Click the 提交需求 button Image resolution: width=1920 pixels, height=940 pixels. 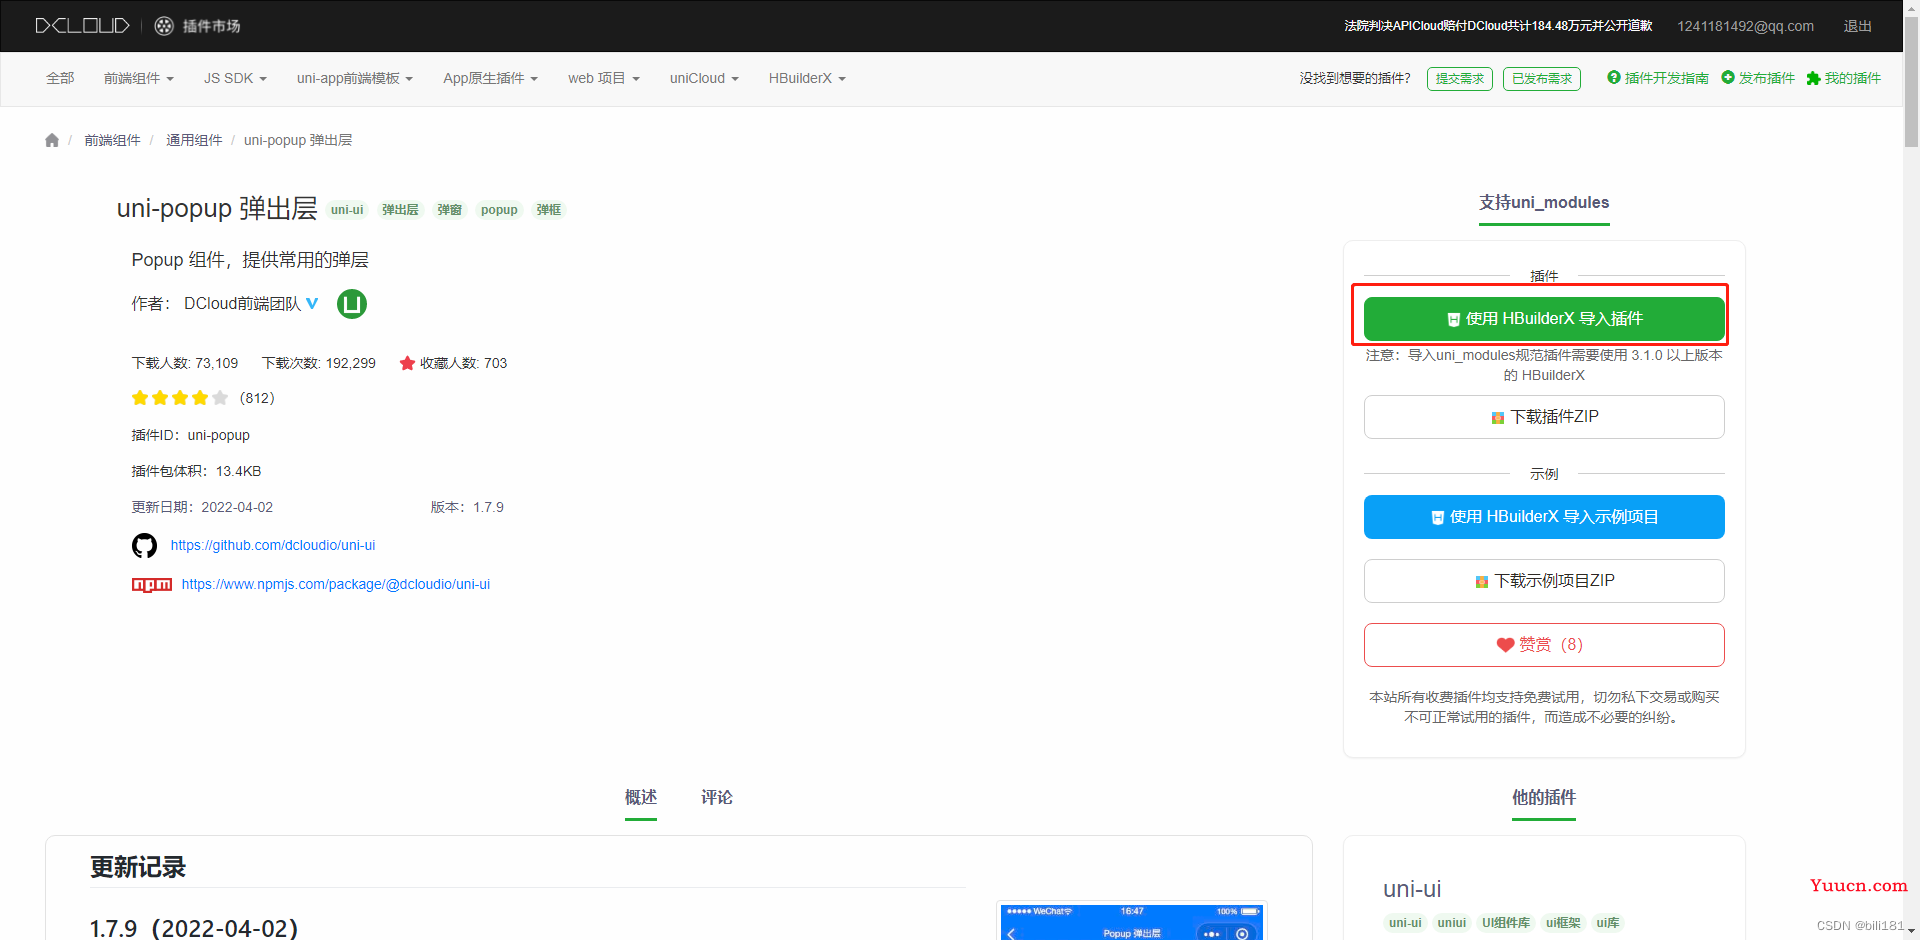pos(1460,79)
